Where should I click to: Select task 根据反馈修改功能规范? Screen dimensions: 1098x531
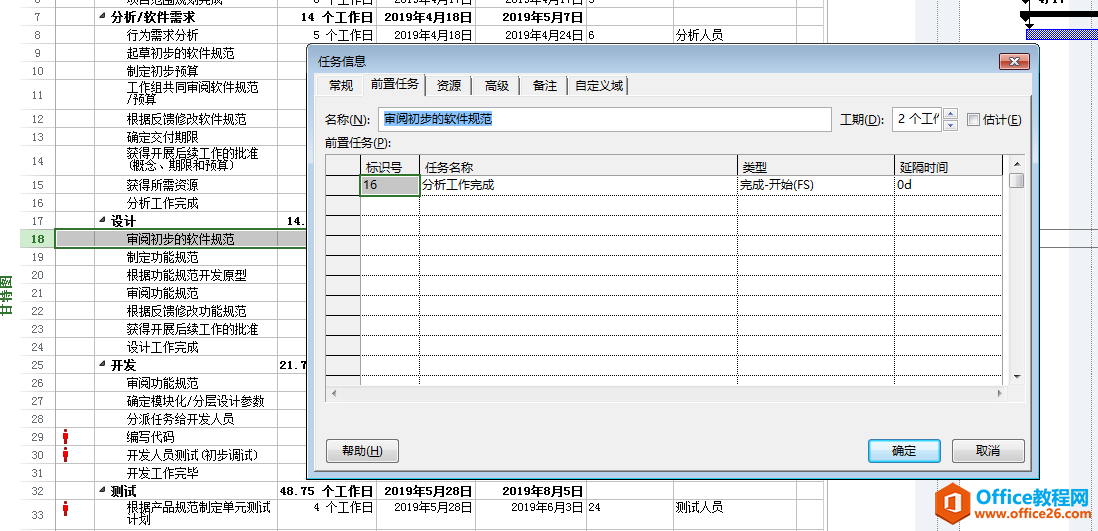[186, 311]
